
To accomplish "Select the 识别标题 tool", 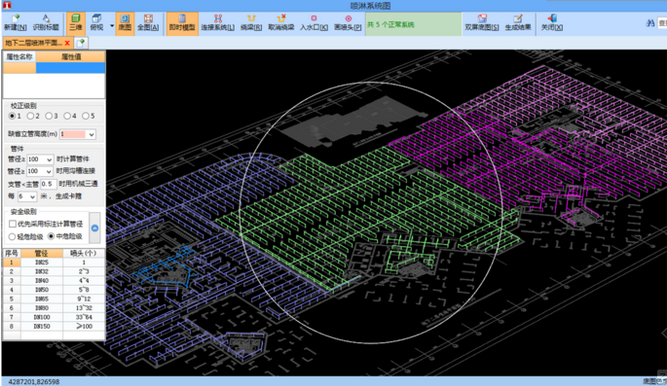I will (46, 23).
